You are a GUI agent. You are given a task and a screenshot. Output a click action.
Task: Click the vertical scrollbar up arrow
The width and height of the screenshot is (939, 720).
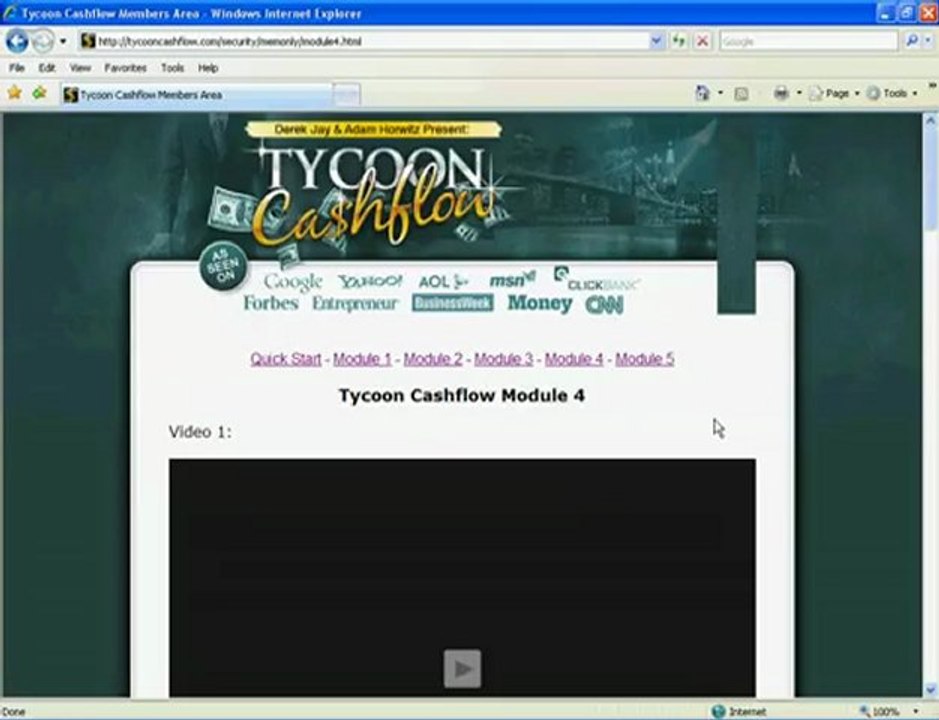coord(930,120)
